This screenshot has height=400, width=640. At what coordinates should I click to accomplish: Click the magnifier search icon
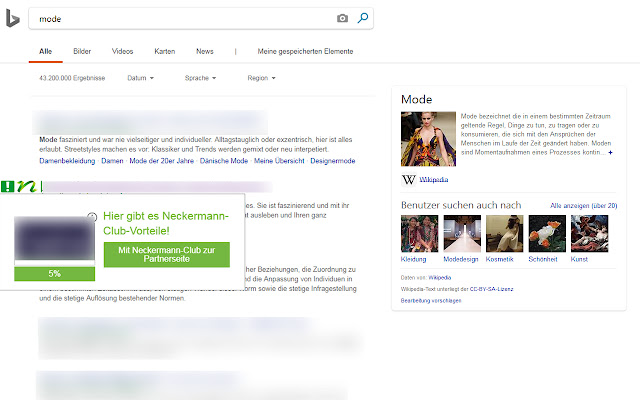pyautogui.click(x=363, y=18)
